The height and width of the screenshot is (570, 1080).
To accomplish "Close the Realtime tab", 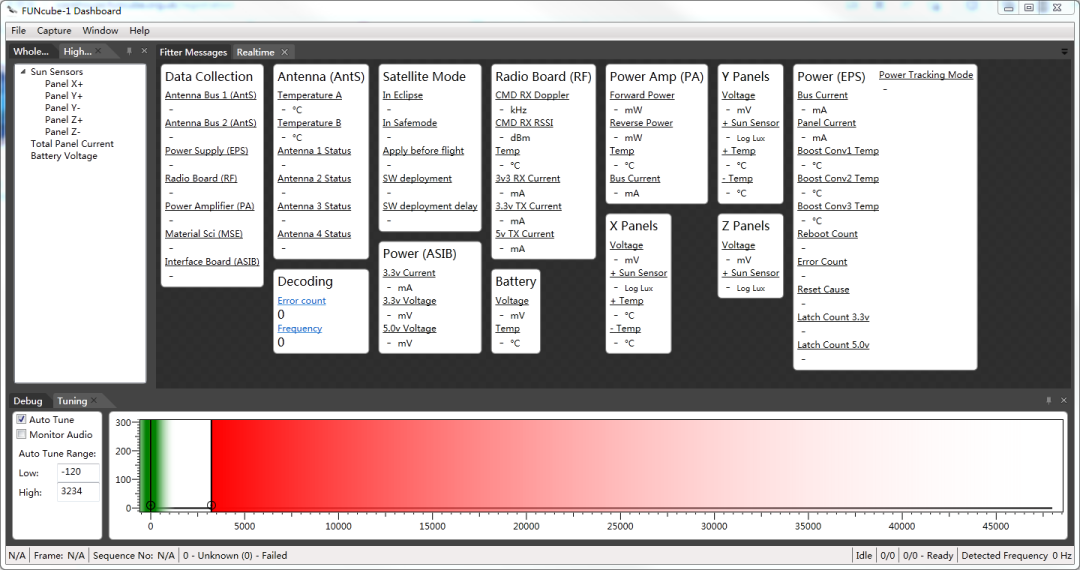I will click(284, 52).
